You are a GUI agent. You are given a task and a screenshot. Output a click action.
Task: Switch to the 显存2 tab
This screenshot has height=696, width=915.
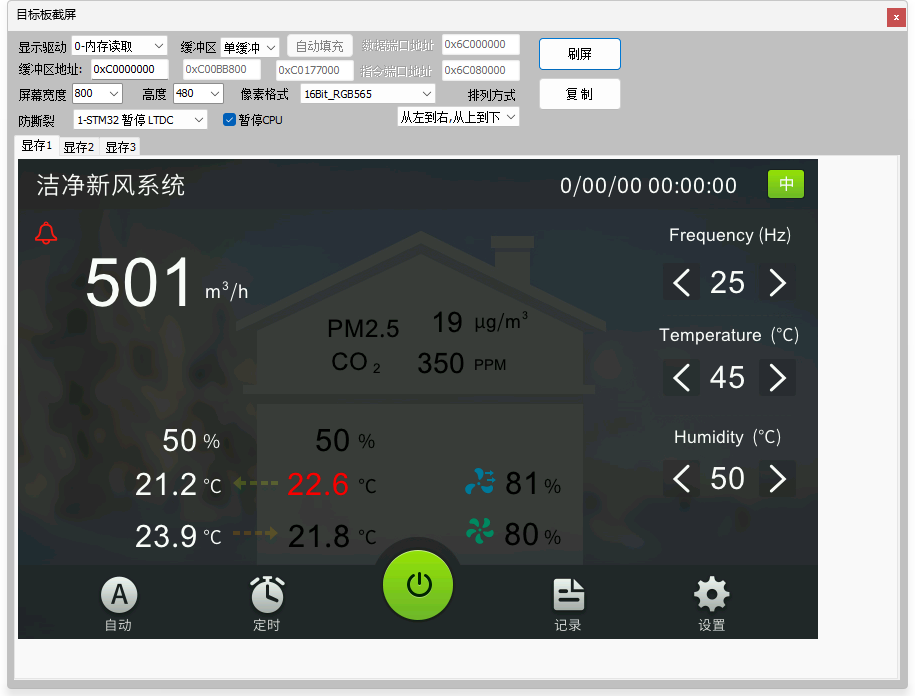(x=79, y=147)
